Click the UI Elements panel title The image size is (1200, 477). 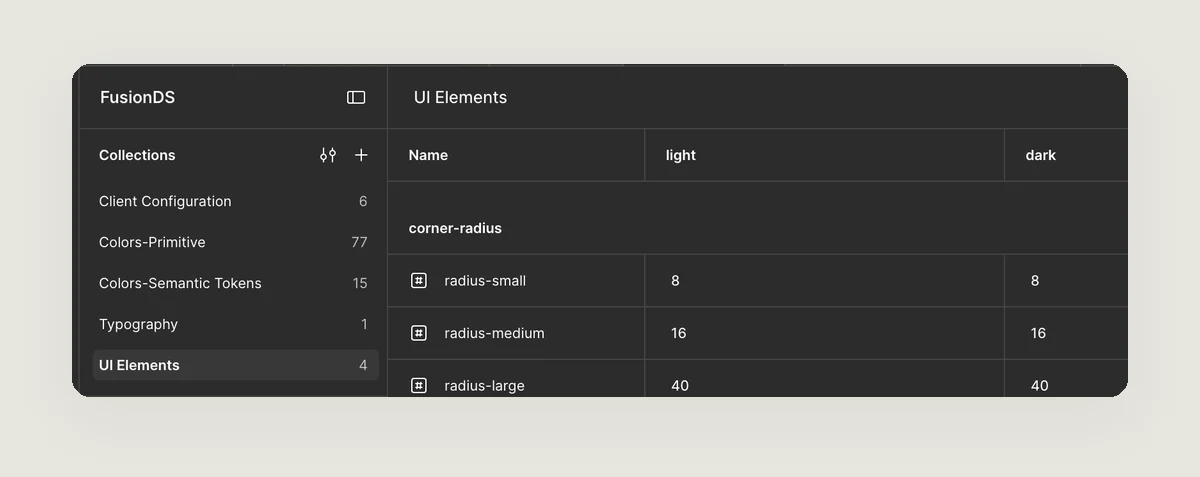click(460, 97)
